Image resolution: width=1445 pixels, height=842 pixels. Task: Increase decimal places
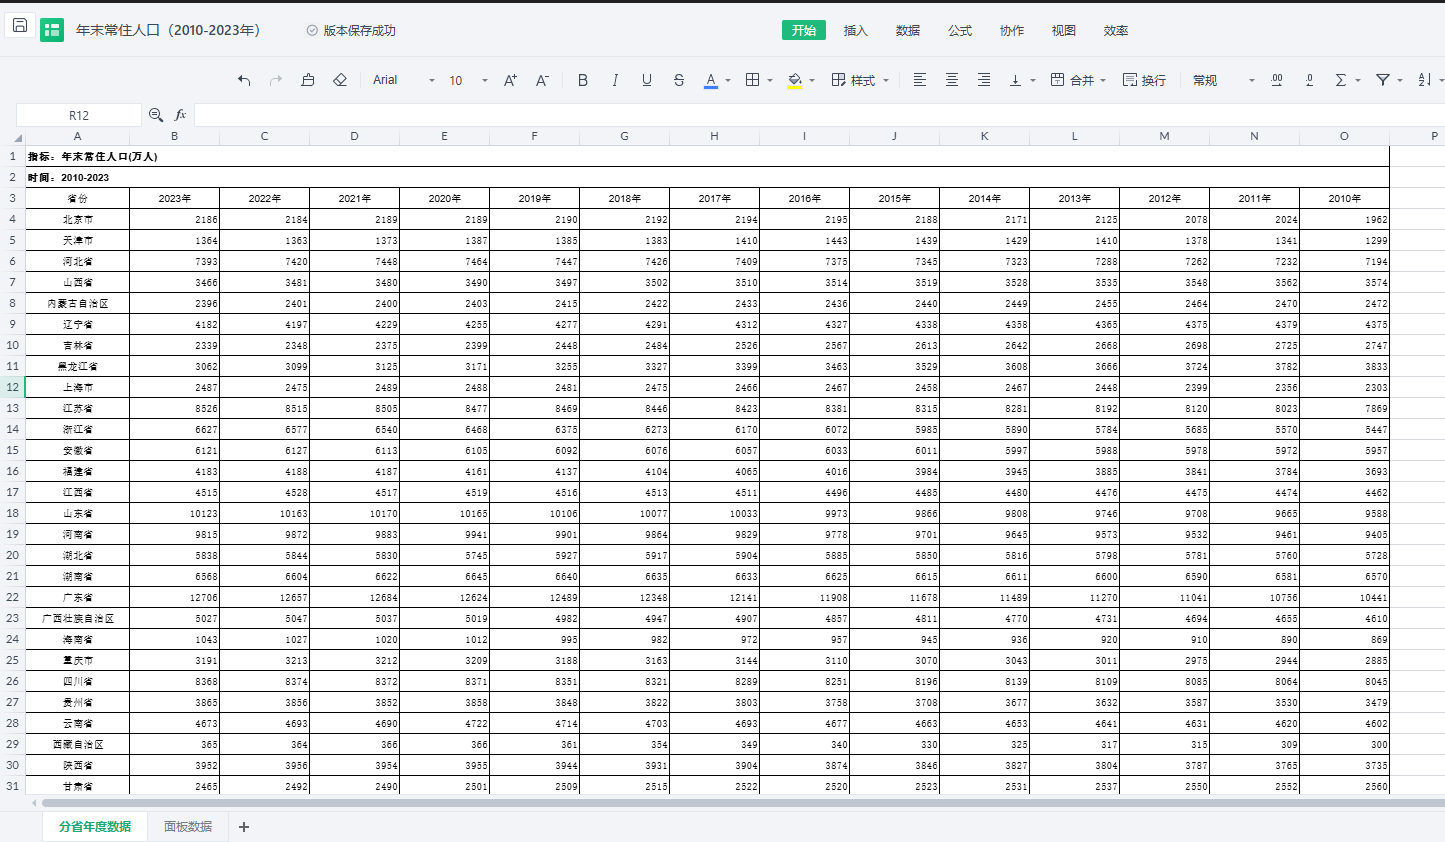click(x=1277, y=80)
